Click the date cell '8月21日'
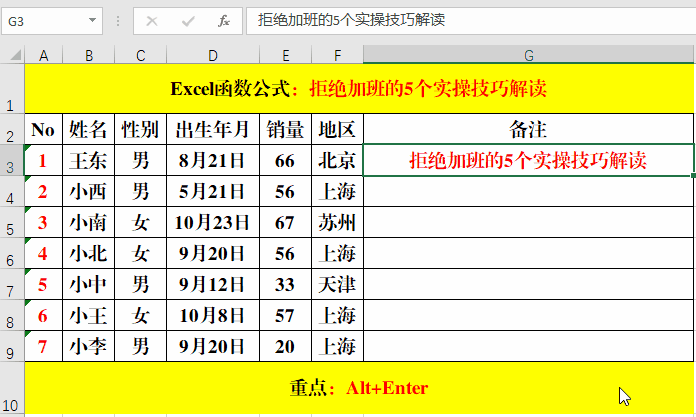This screenshot has height=417, width=696. point(213,160)
